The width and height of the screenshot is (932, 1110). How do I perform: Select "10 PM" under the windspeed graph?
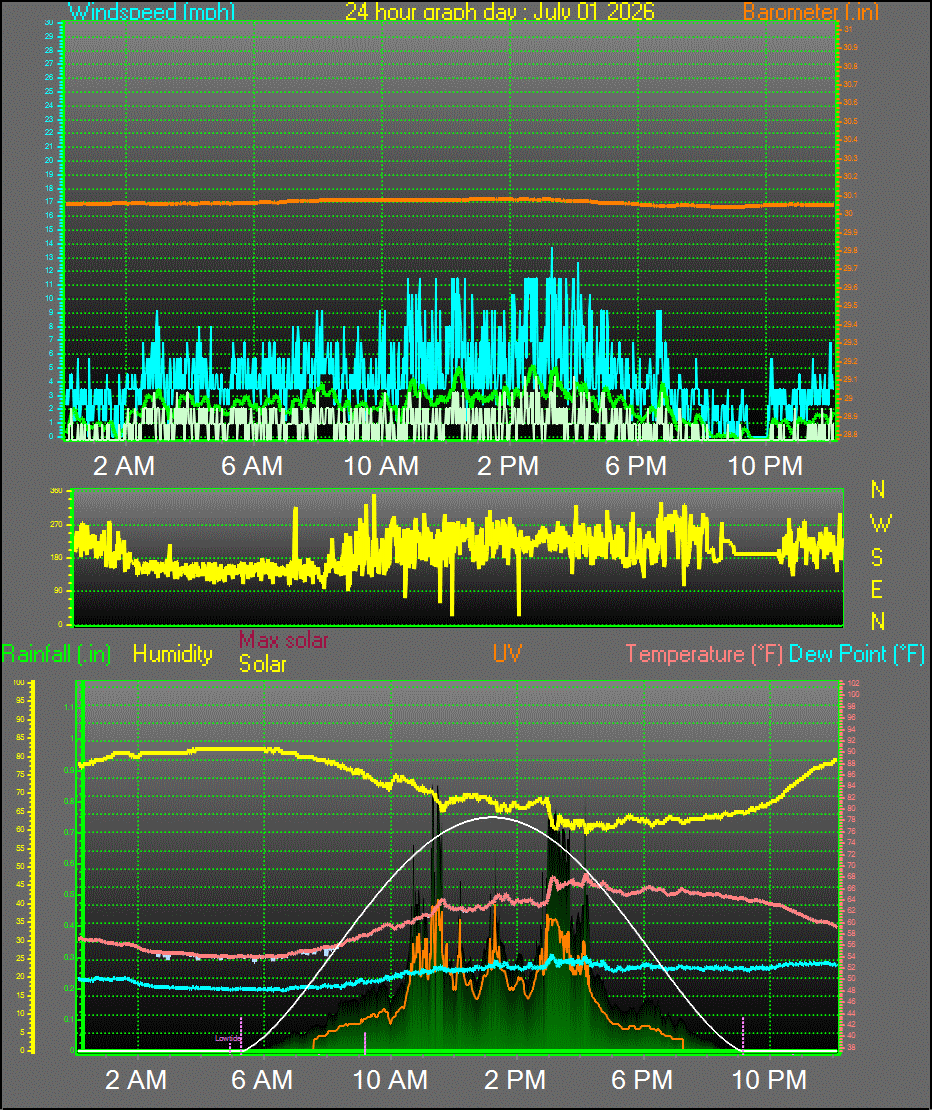pos(765,466)
